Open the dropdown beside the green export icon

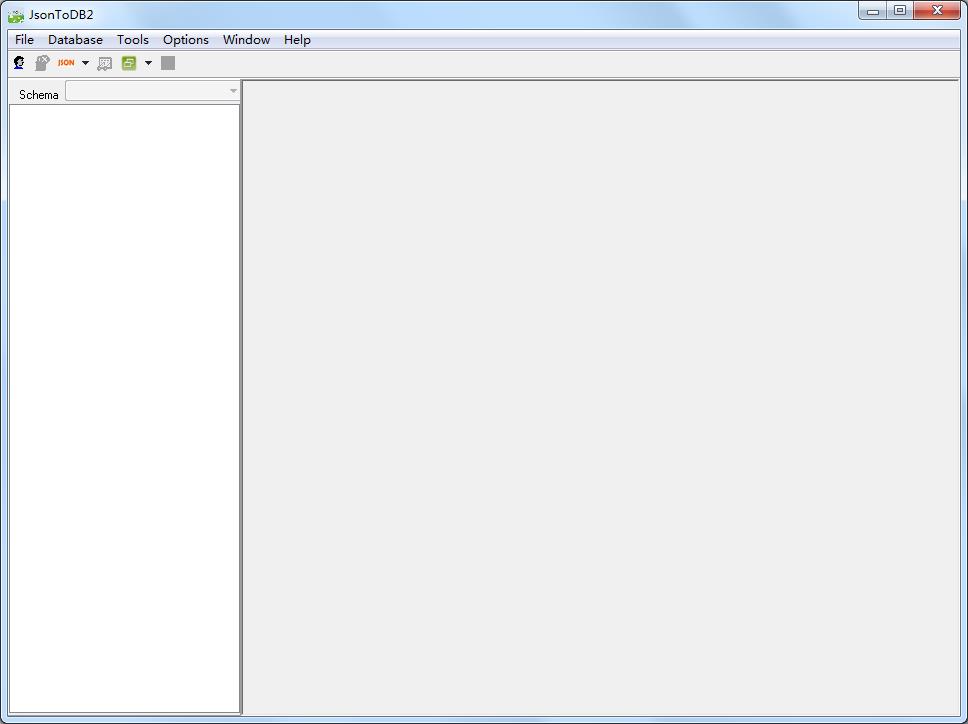148,62
